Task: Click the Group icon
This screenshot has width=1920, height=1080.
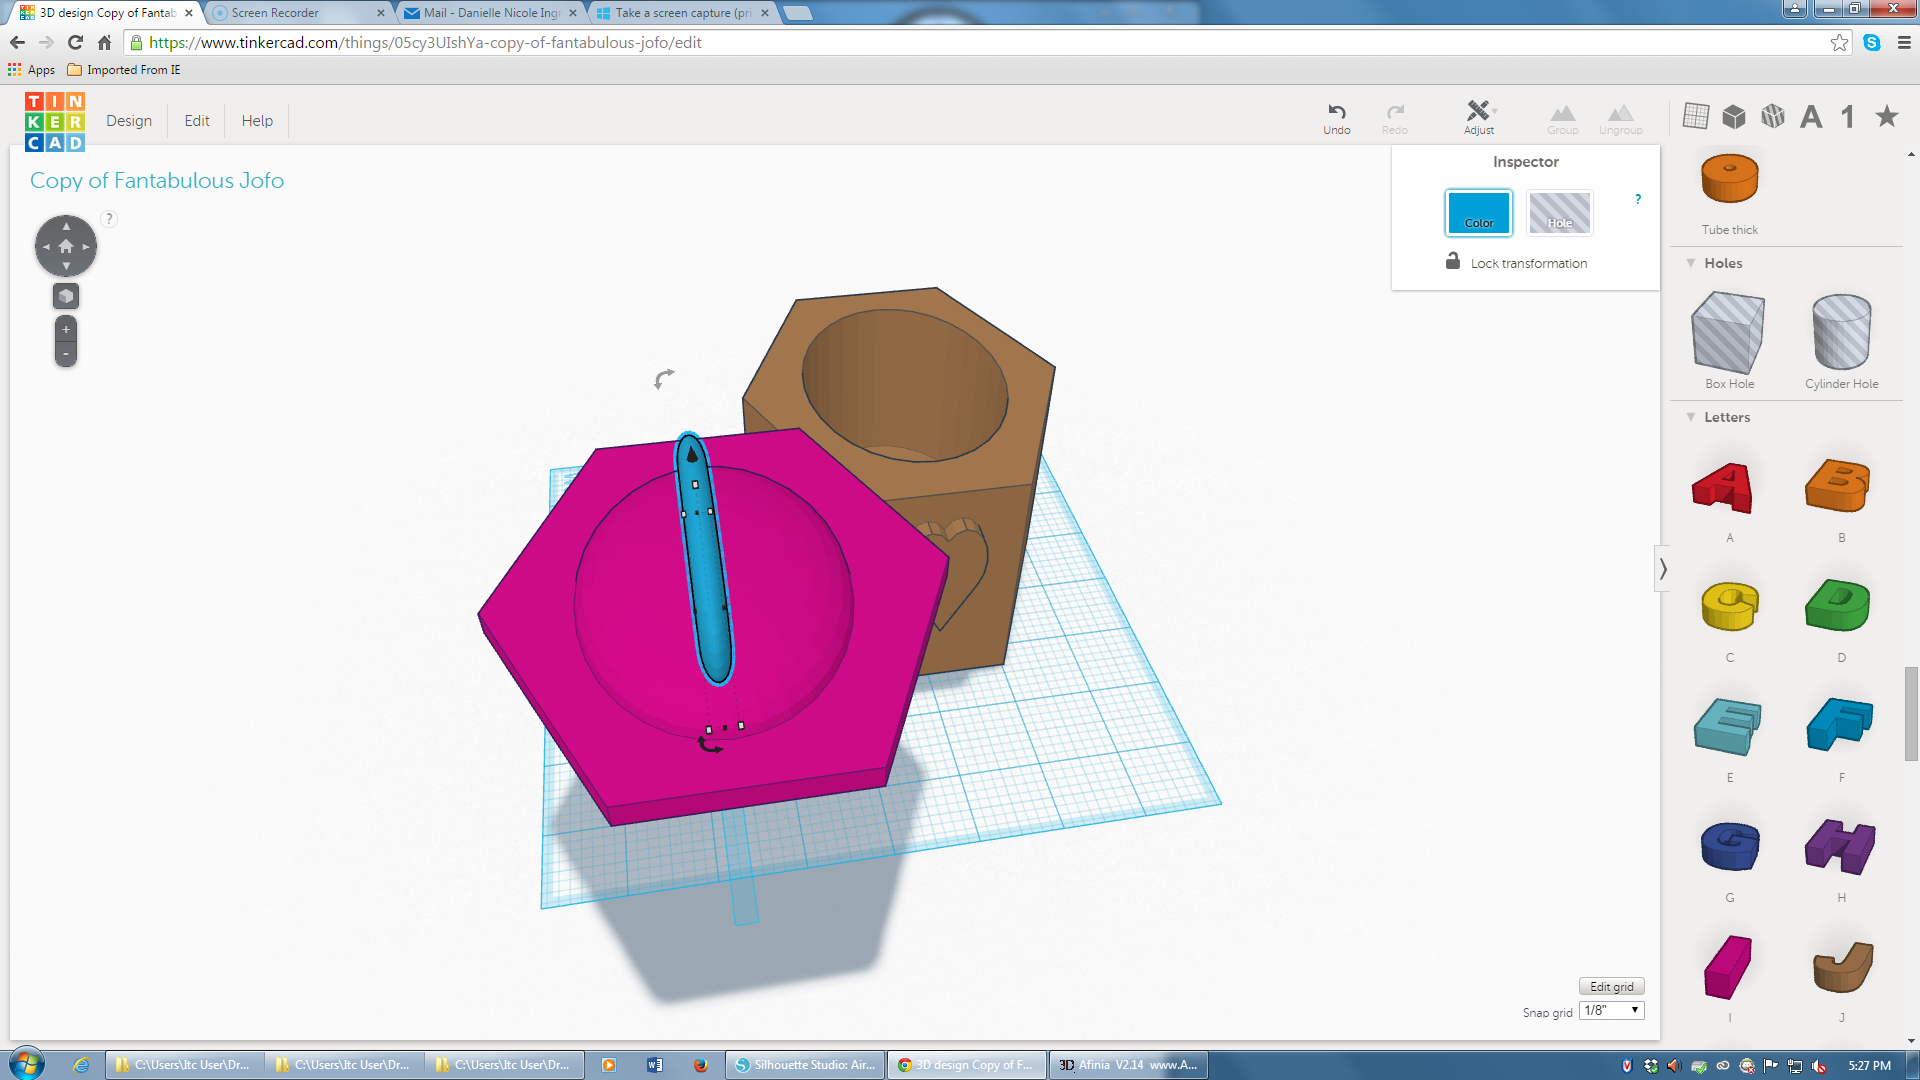Action: click(1562, 119)
